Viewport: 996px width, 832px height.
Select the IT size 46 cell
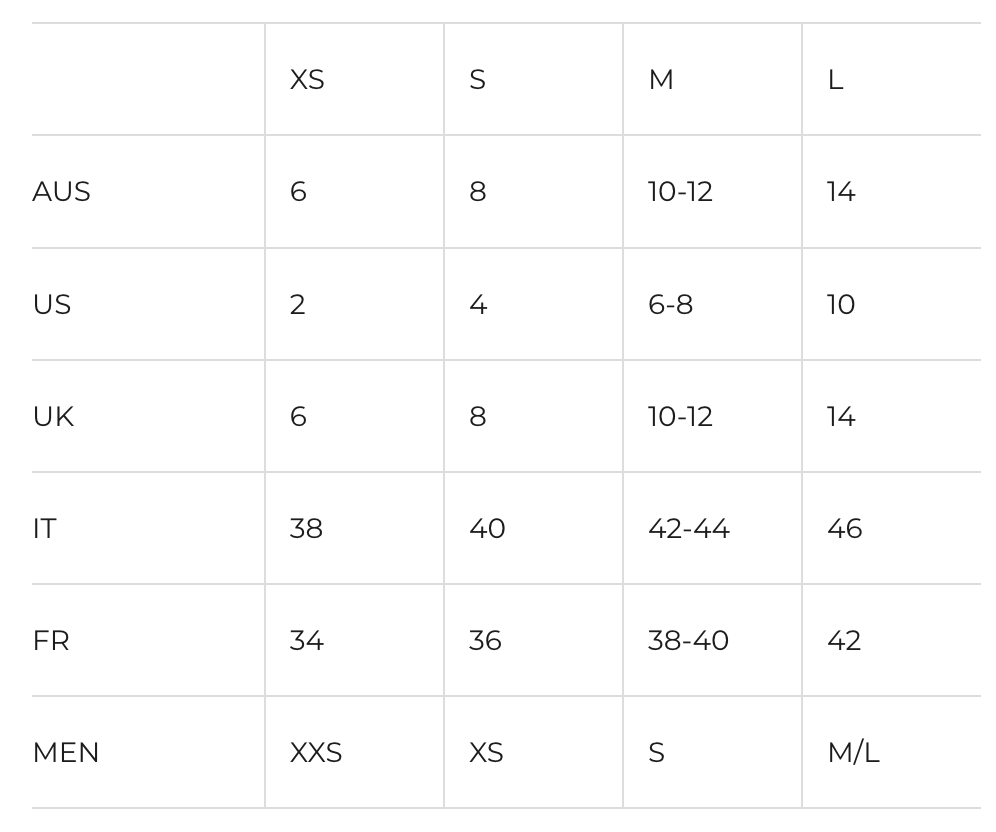pyautogui.click(x=844, y=528)
